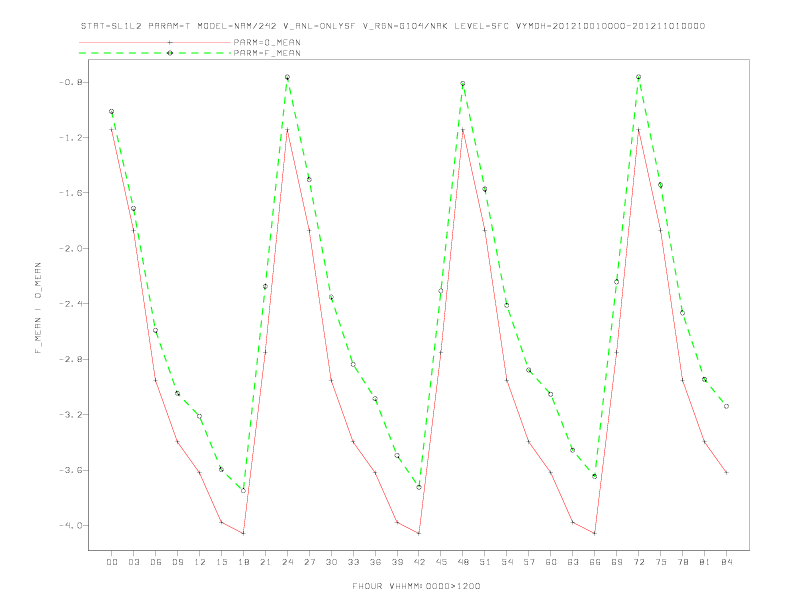Click the 75 forecast hour tick label

tap(661, 562)
